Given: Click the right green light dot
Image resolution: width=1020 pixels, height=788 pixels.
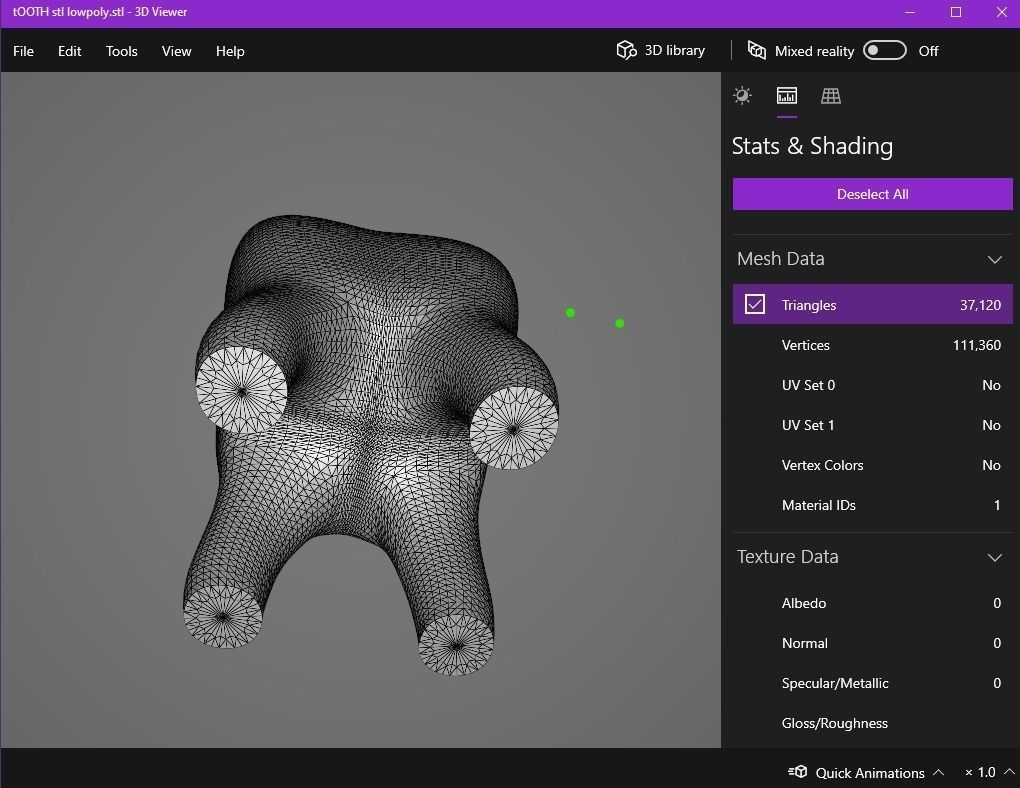Looking at the screenshot, I should pos(620,323).
